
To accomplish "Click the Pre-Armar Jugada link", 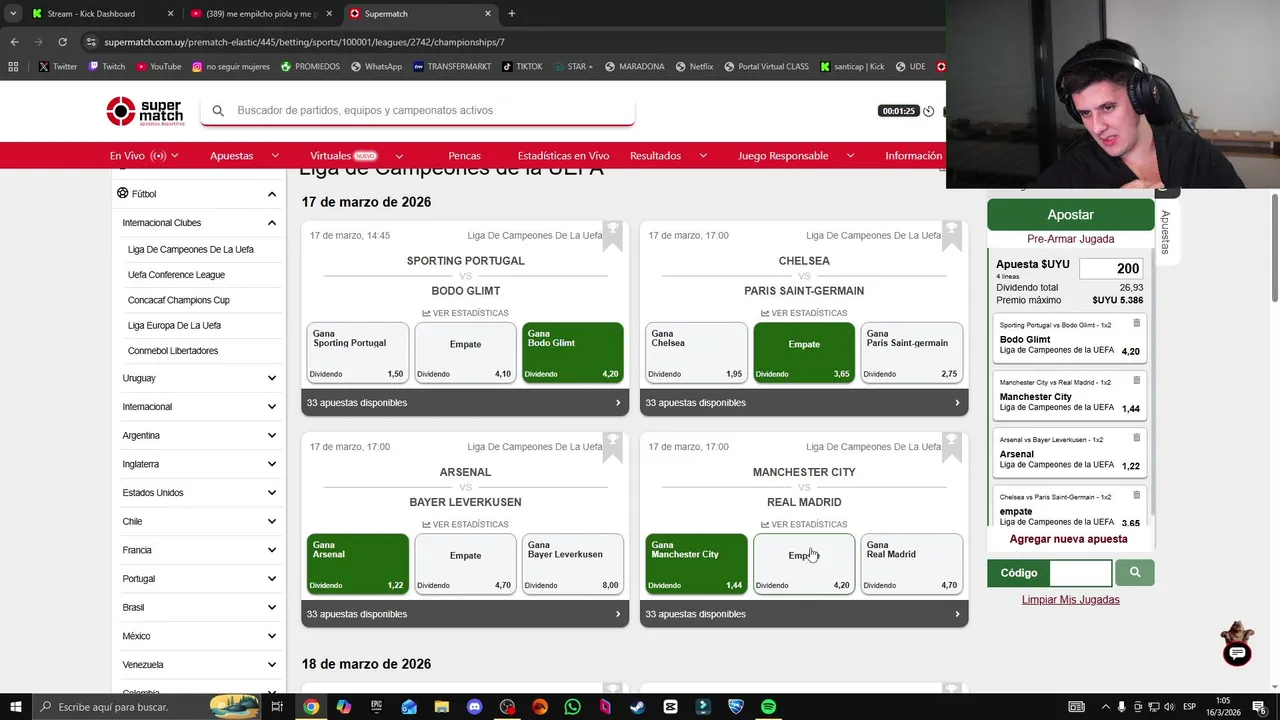I will pos(1070,239).
